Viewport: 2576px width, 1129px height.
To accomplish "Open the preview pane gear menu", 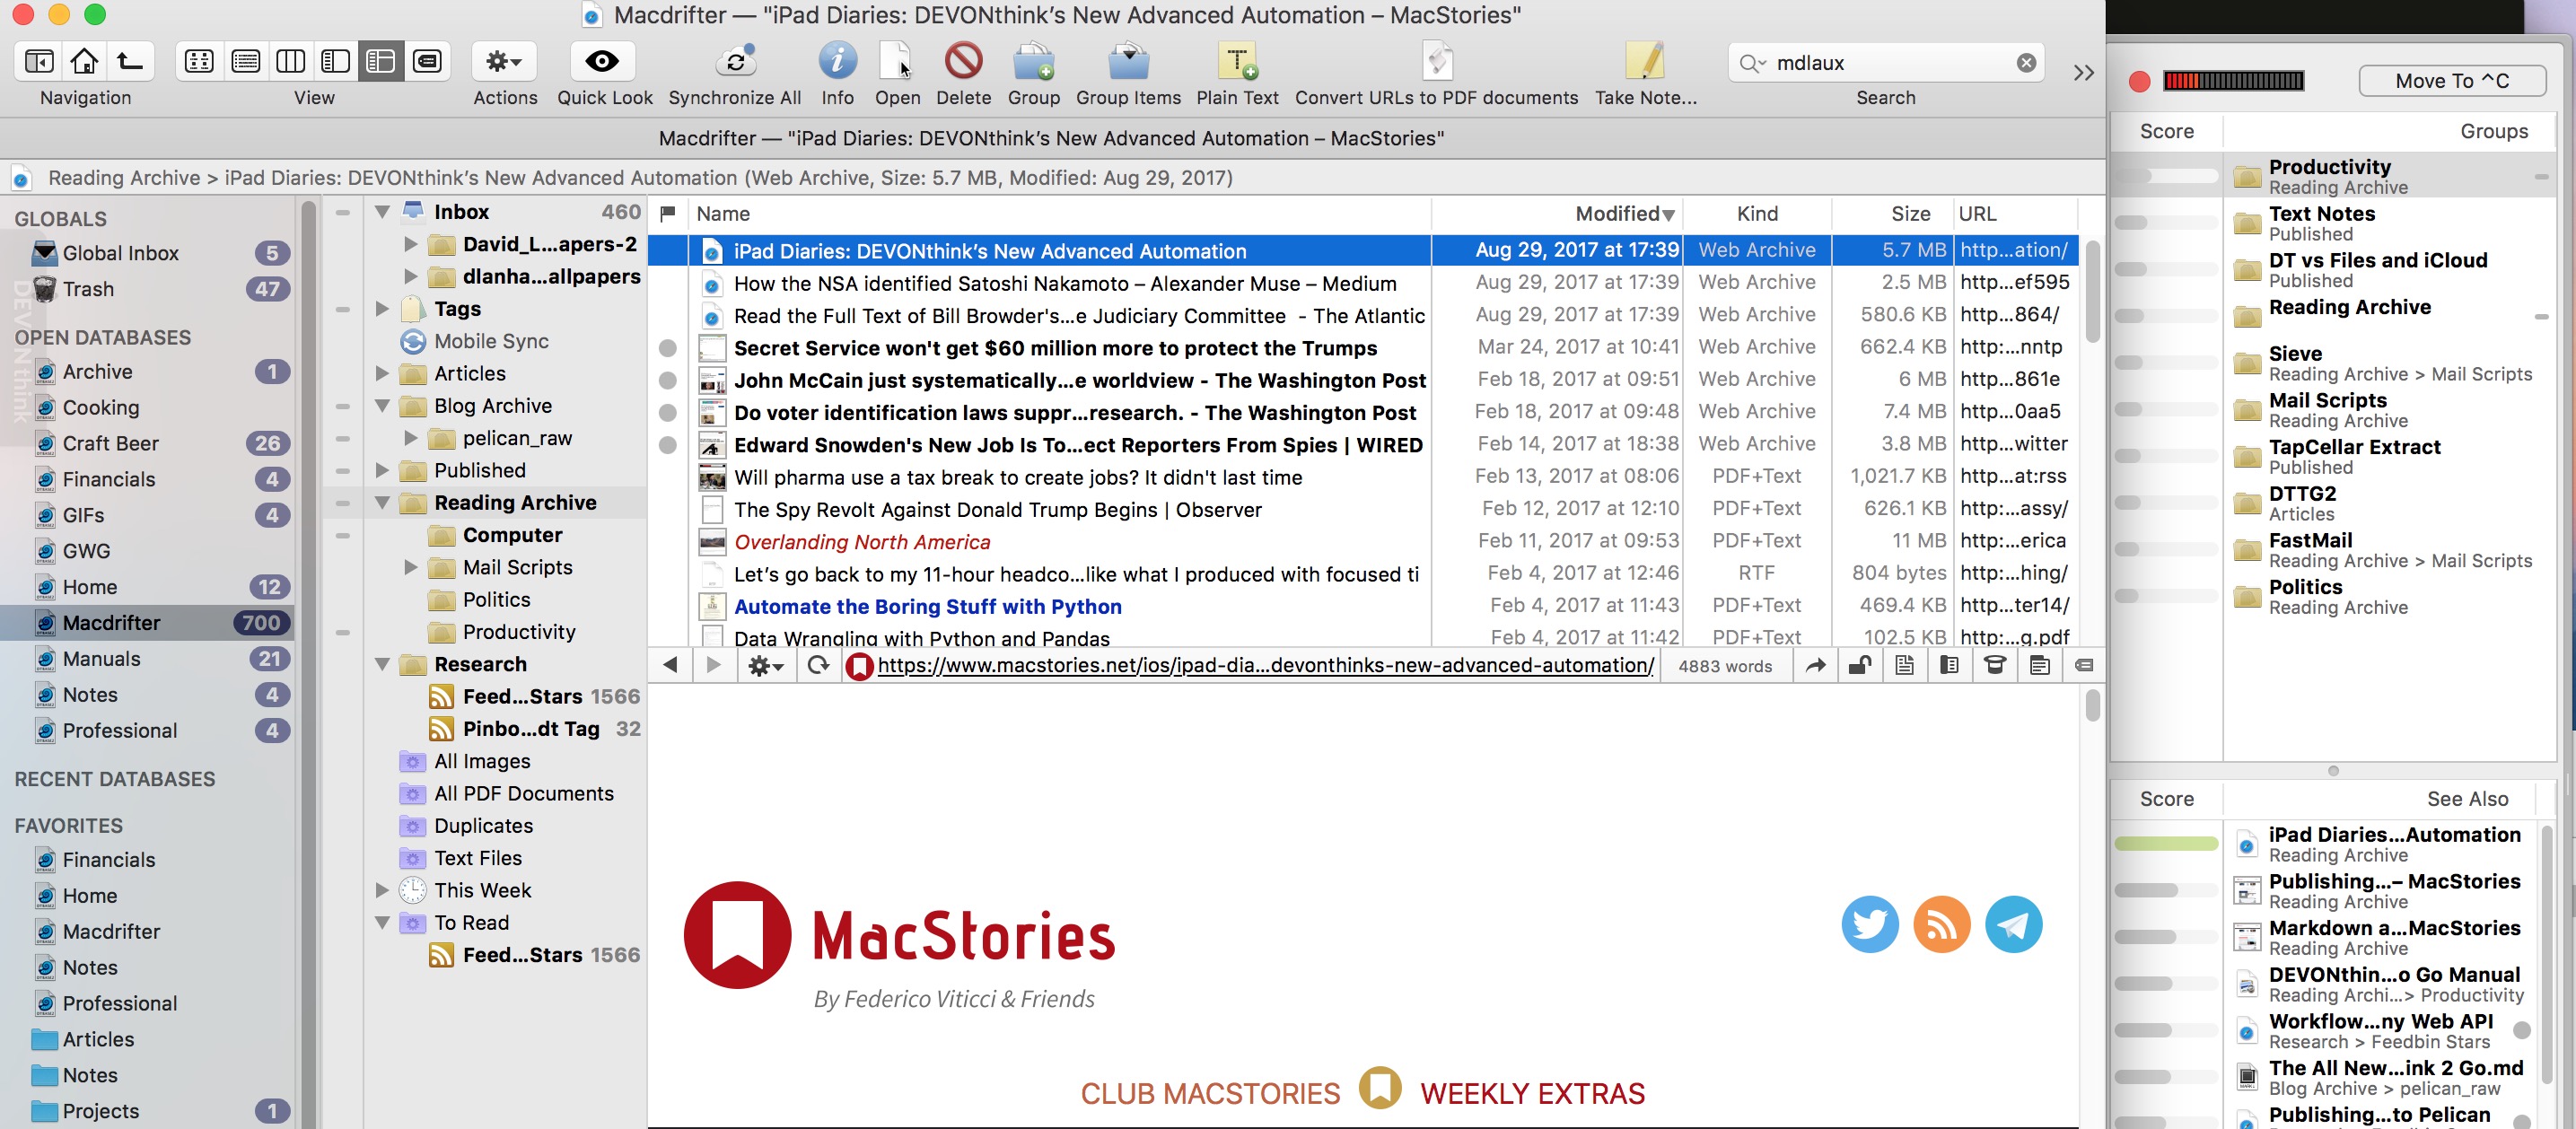I will [765, 665].
